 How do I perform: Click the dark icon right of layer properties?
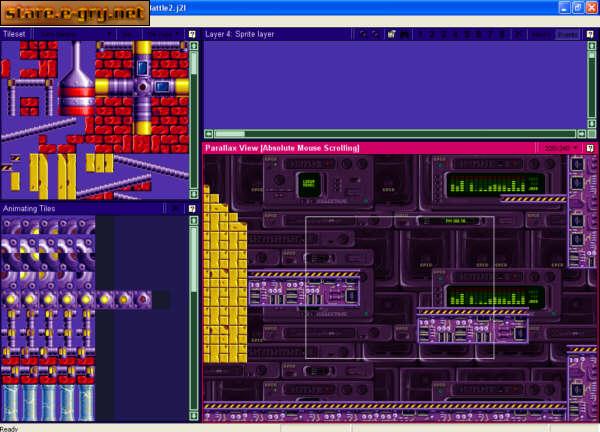coord(404,34)
